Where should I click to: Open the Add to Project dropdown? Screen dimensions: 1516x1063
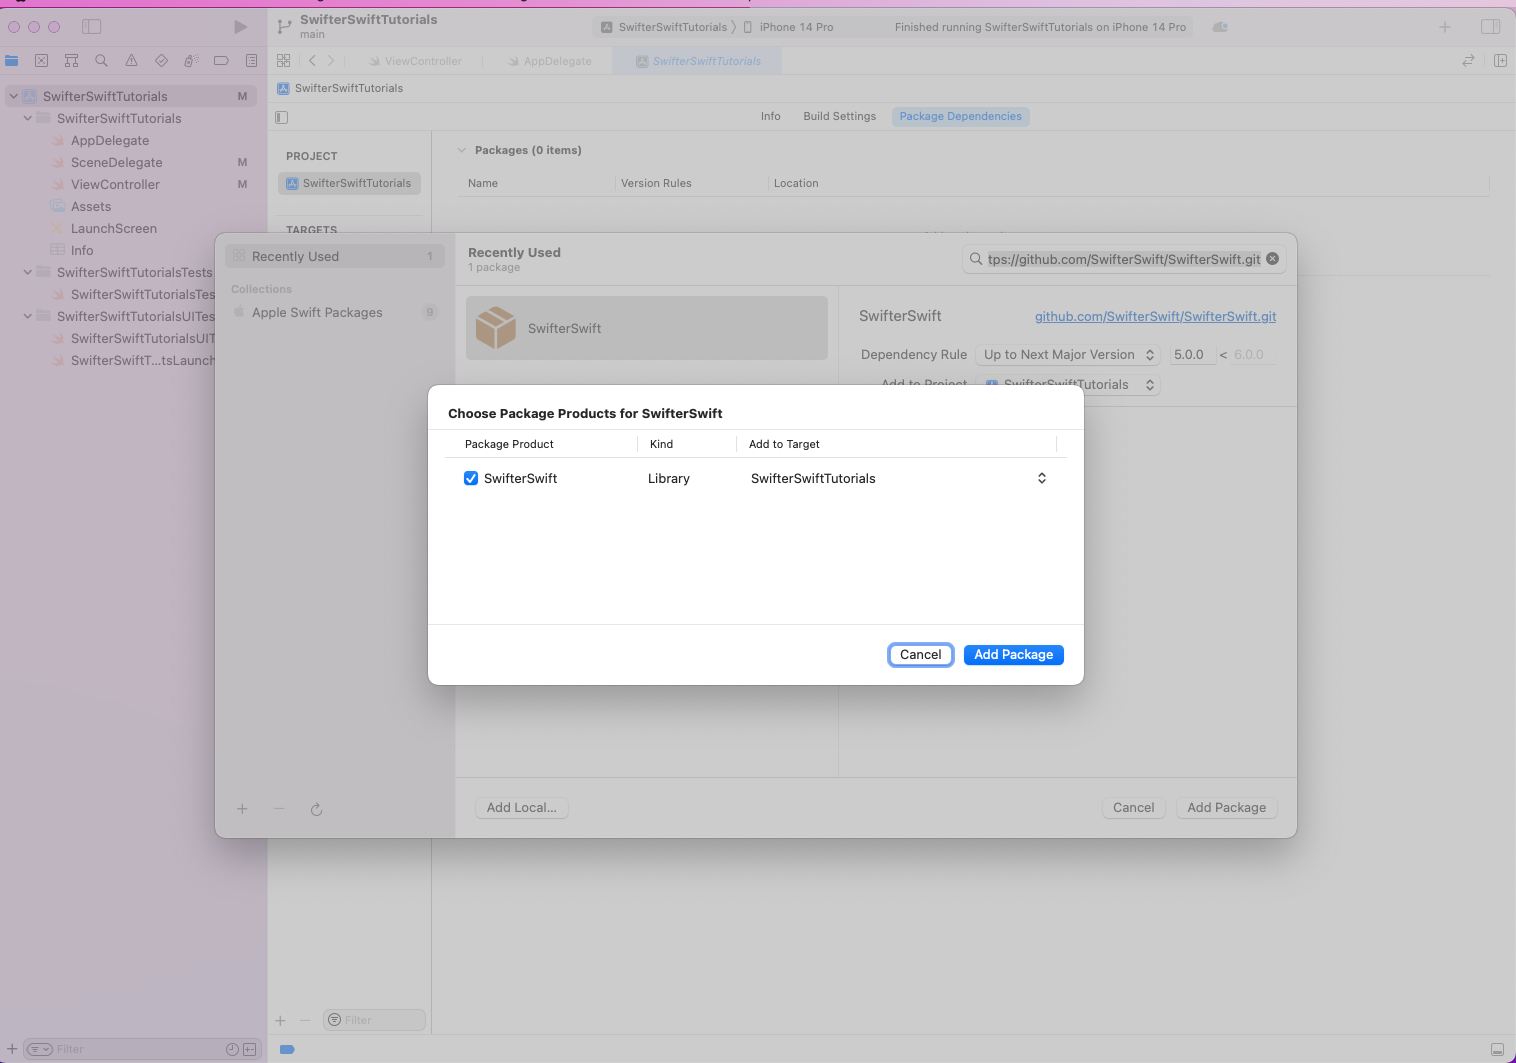(1068, 385)
